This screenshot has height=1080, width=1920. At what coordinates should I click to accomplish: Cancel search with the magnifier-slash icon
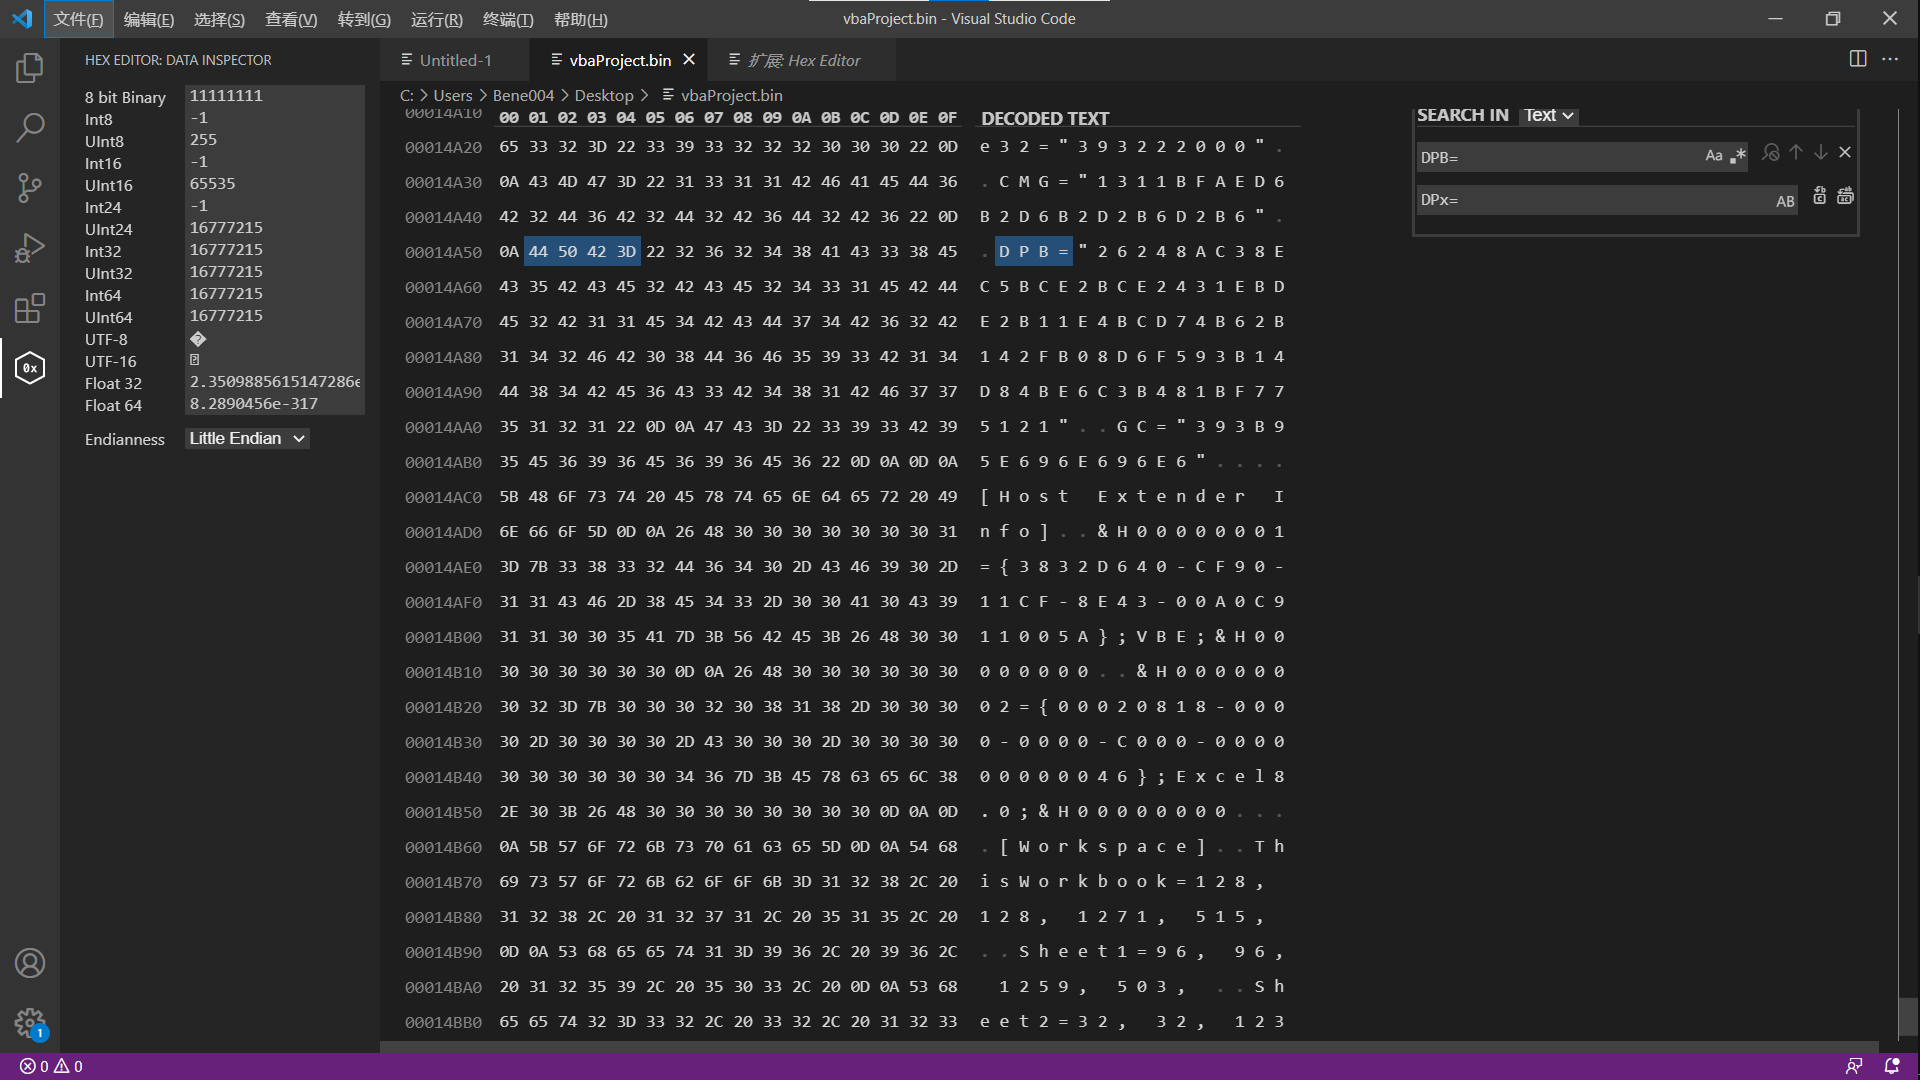pyautogui.click(x=1771, y=152)
